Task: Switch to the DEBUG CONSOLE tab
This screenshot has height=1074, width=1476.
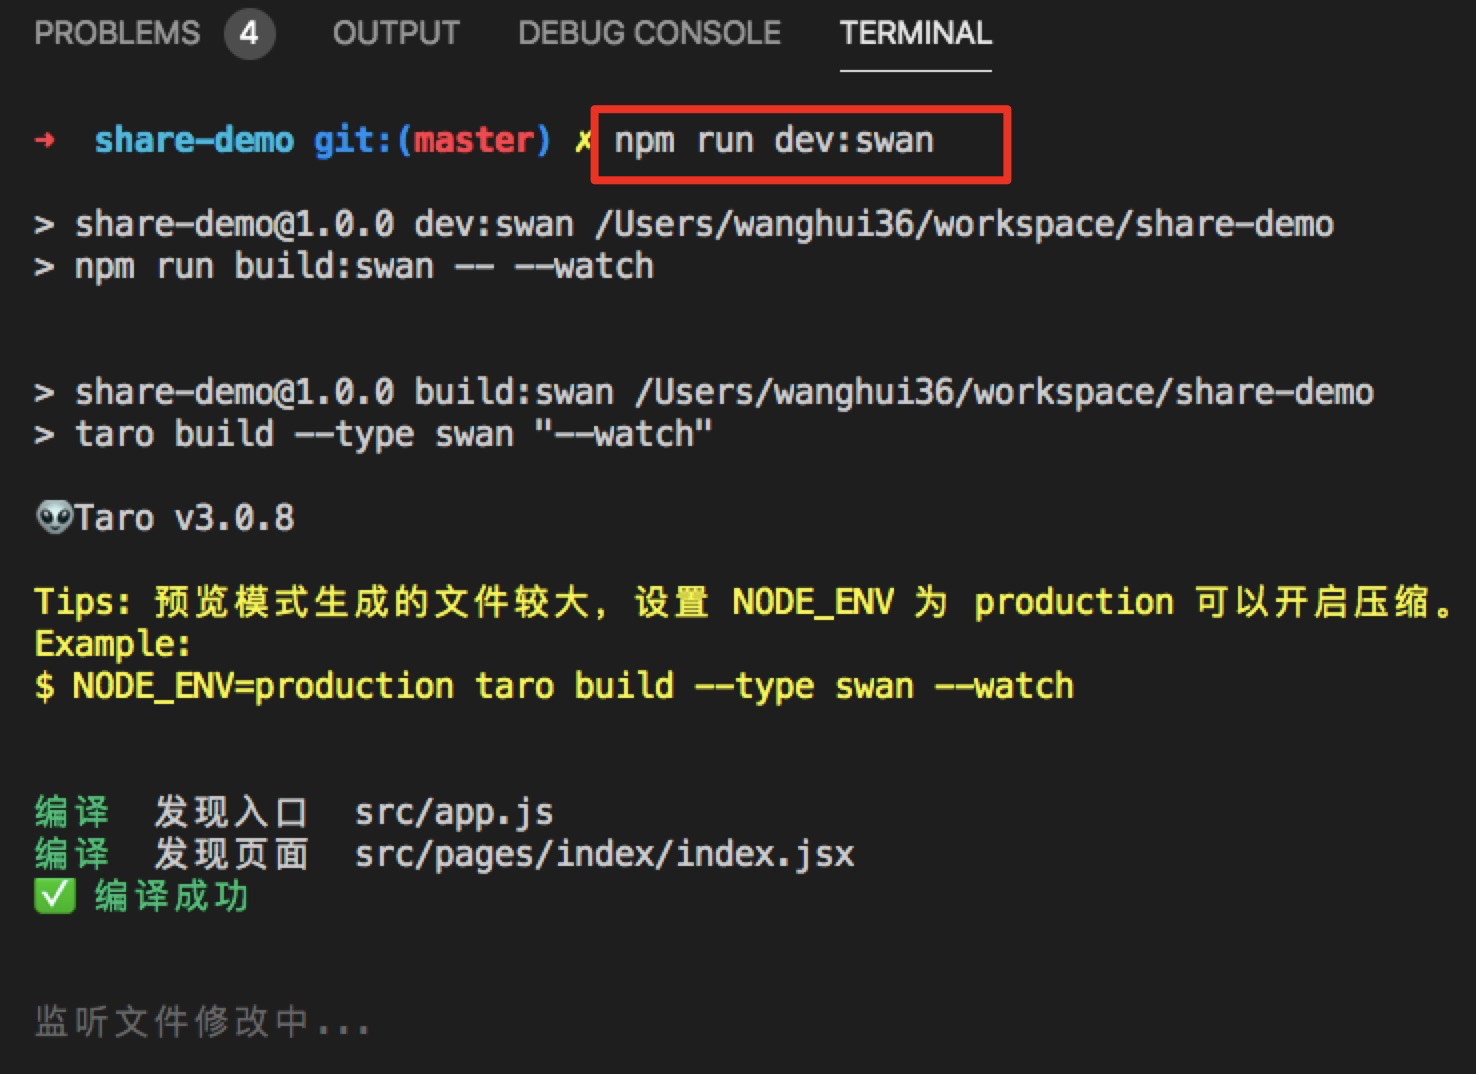Action: pos(649,33)
